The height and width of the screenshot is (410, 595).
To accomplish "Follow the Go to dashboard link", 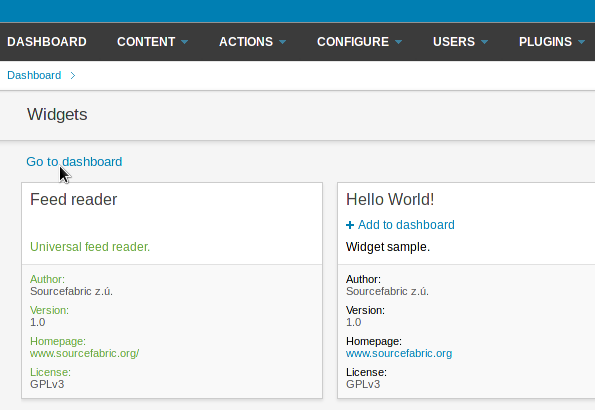I will pos(74,162).
